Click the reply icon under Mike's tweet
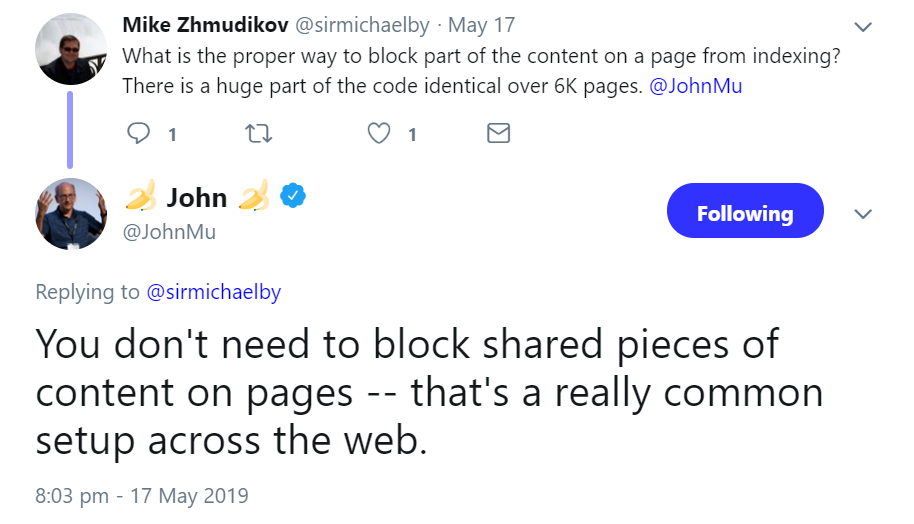The image size is (914, 524). pos(140,133)
